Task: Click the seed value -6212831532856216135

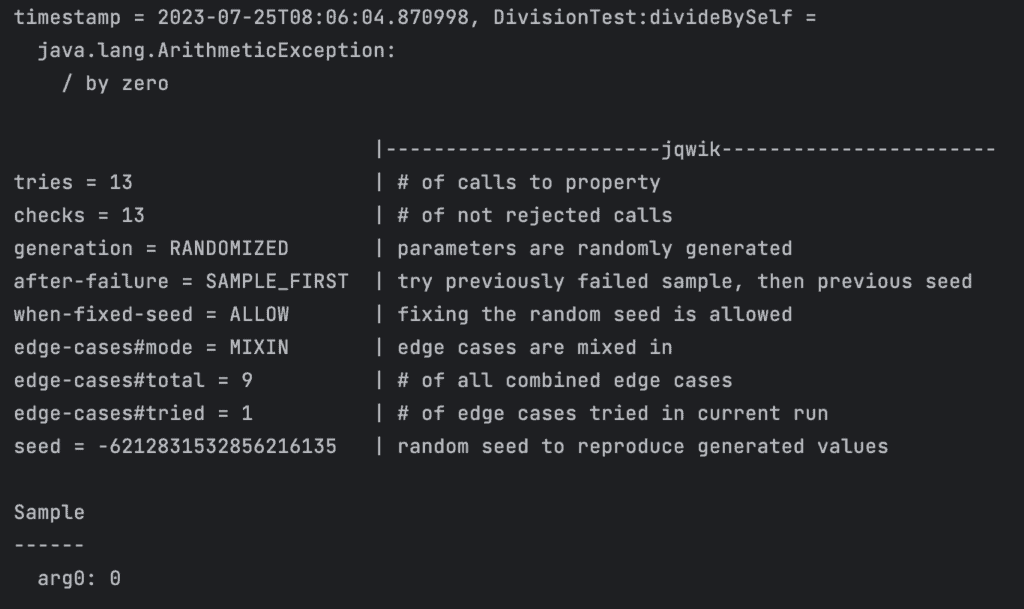Action: tap(217, 447)
